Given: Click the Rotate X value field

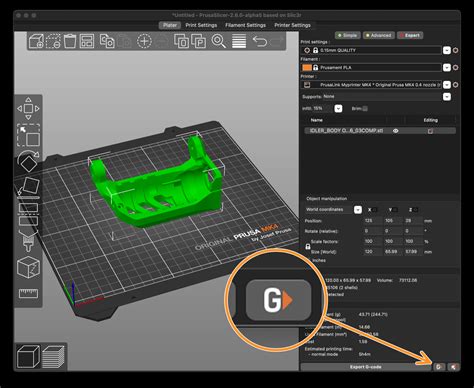Looking at the screenshot, I should (x=373, y=231).
